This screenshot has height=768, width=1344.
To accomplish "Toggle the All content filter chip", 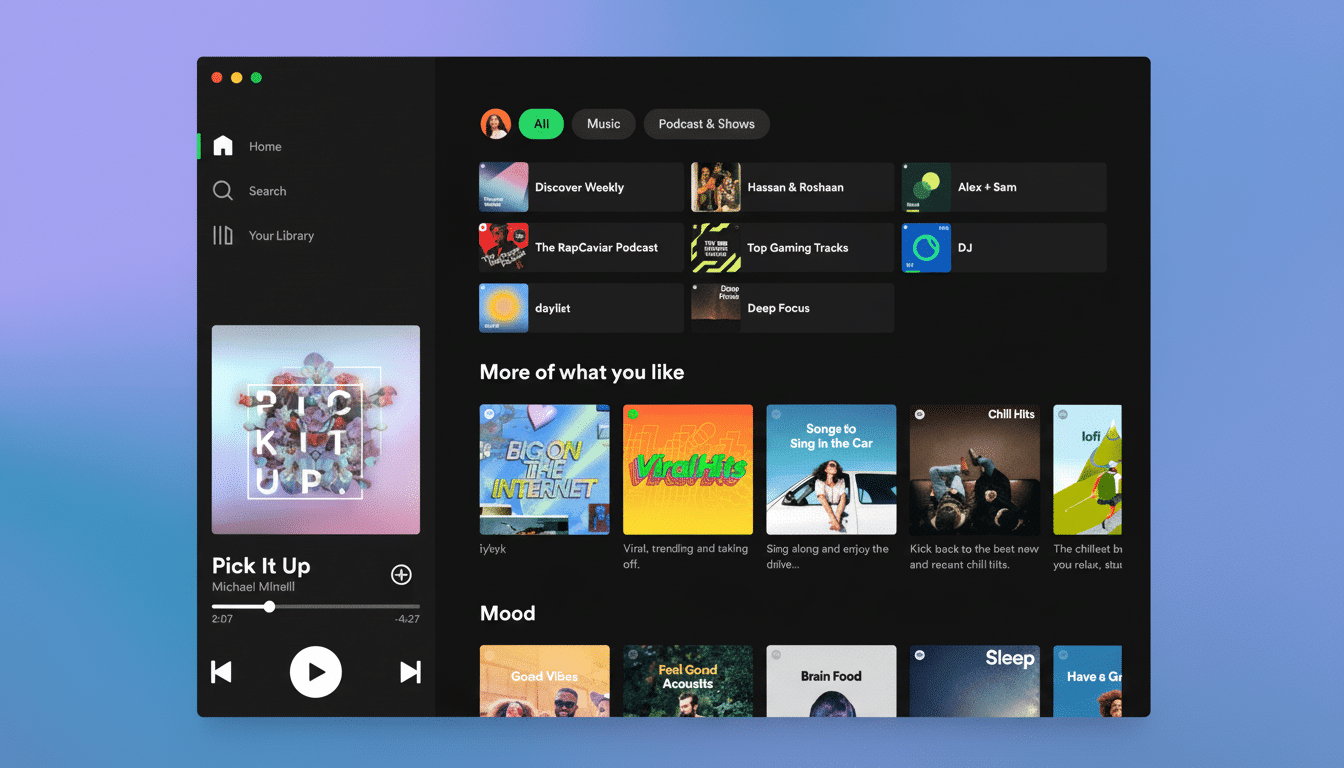I will click(x=541, y=123).
